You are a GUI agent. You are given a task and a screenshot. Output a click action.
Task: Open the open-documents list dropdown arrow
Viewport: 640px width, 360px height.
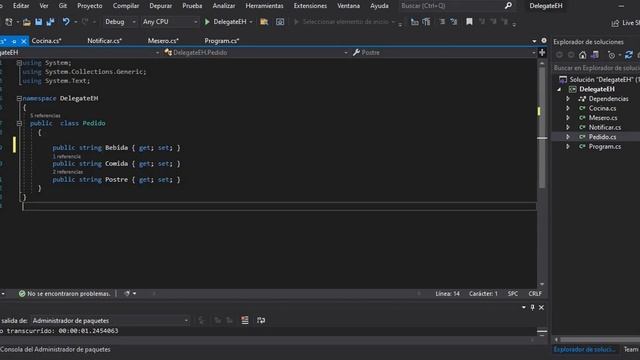534,41
